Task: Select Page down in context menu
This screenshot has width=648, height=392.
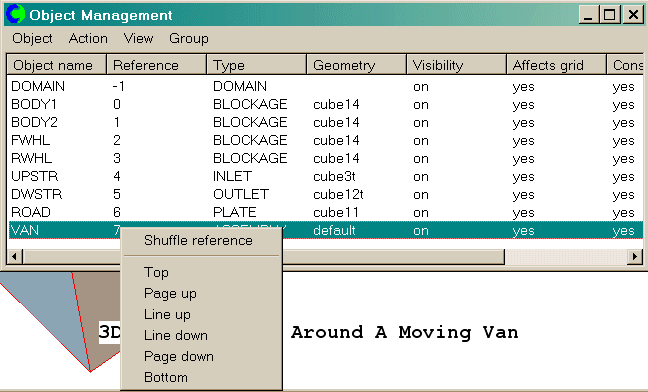Action: coord(179,356)
